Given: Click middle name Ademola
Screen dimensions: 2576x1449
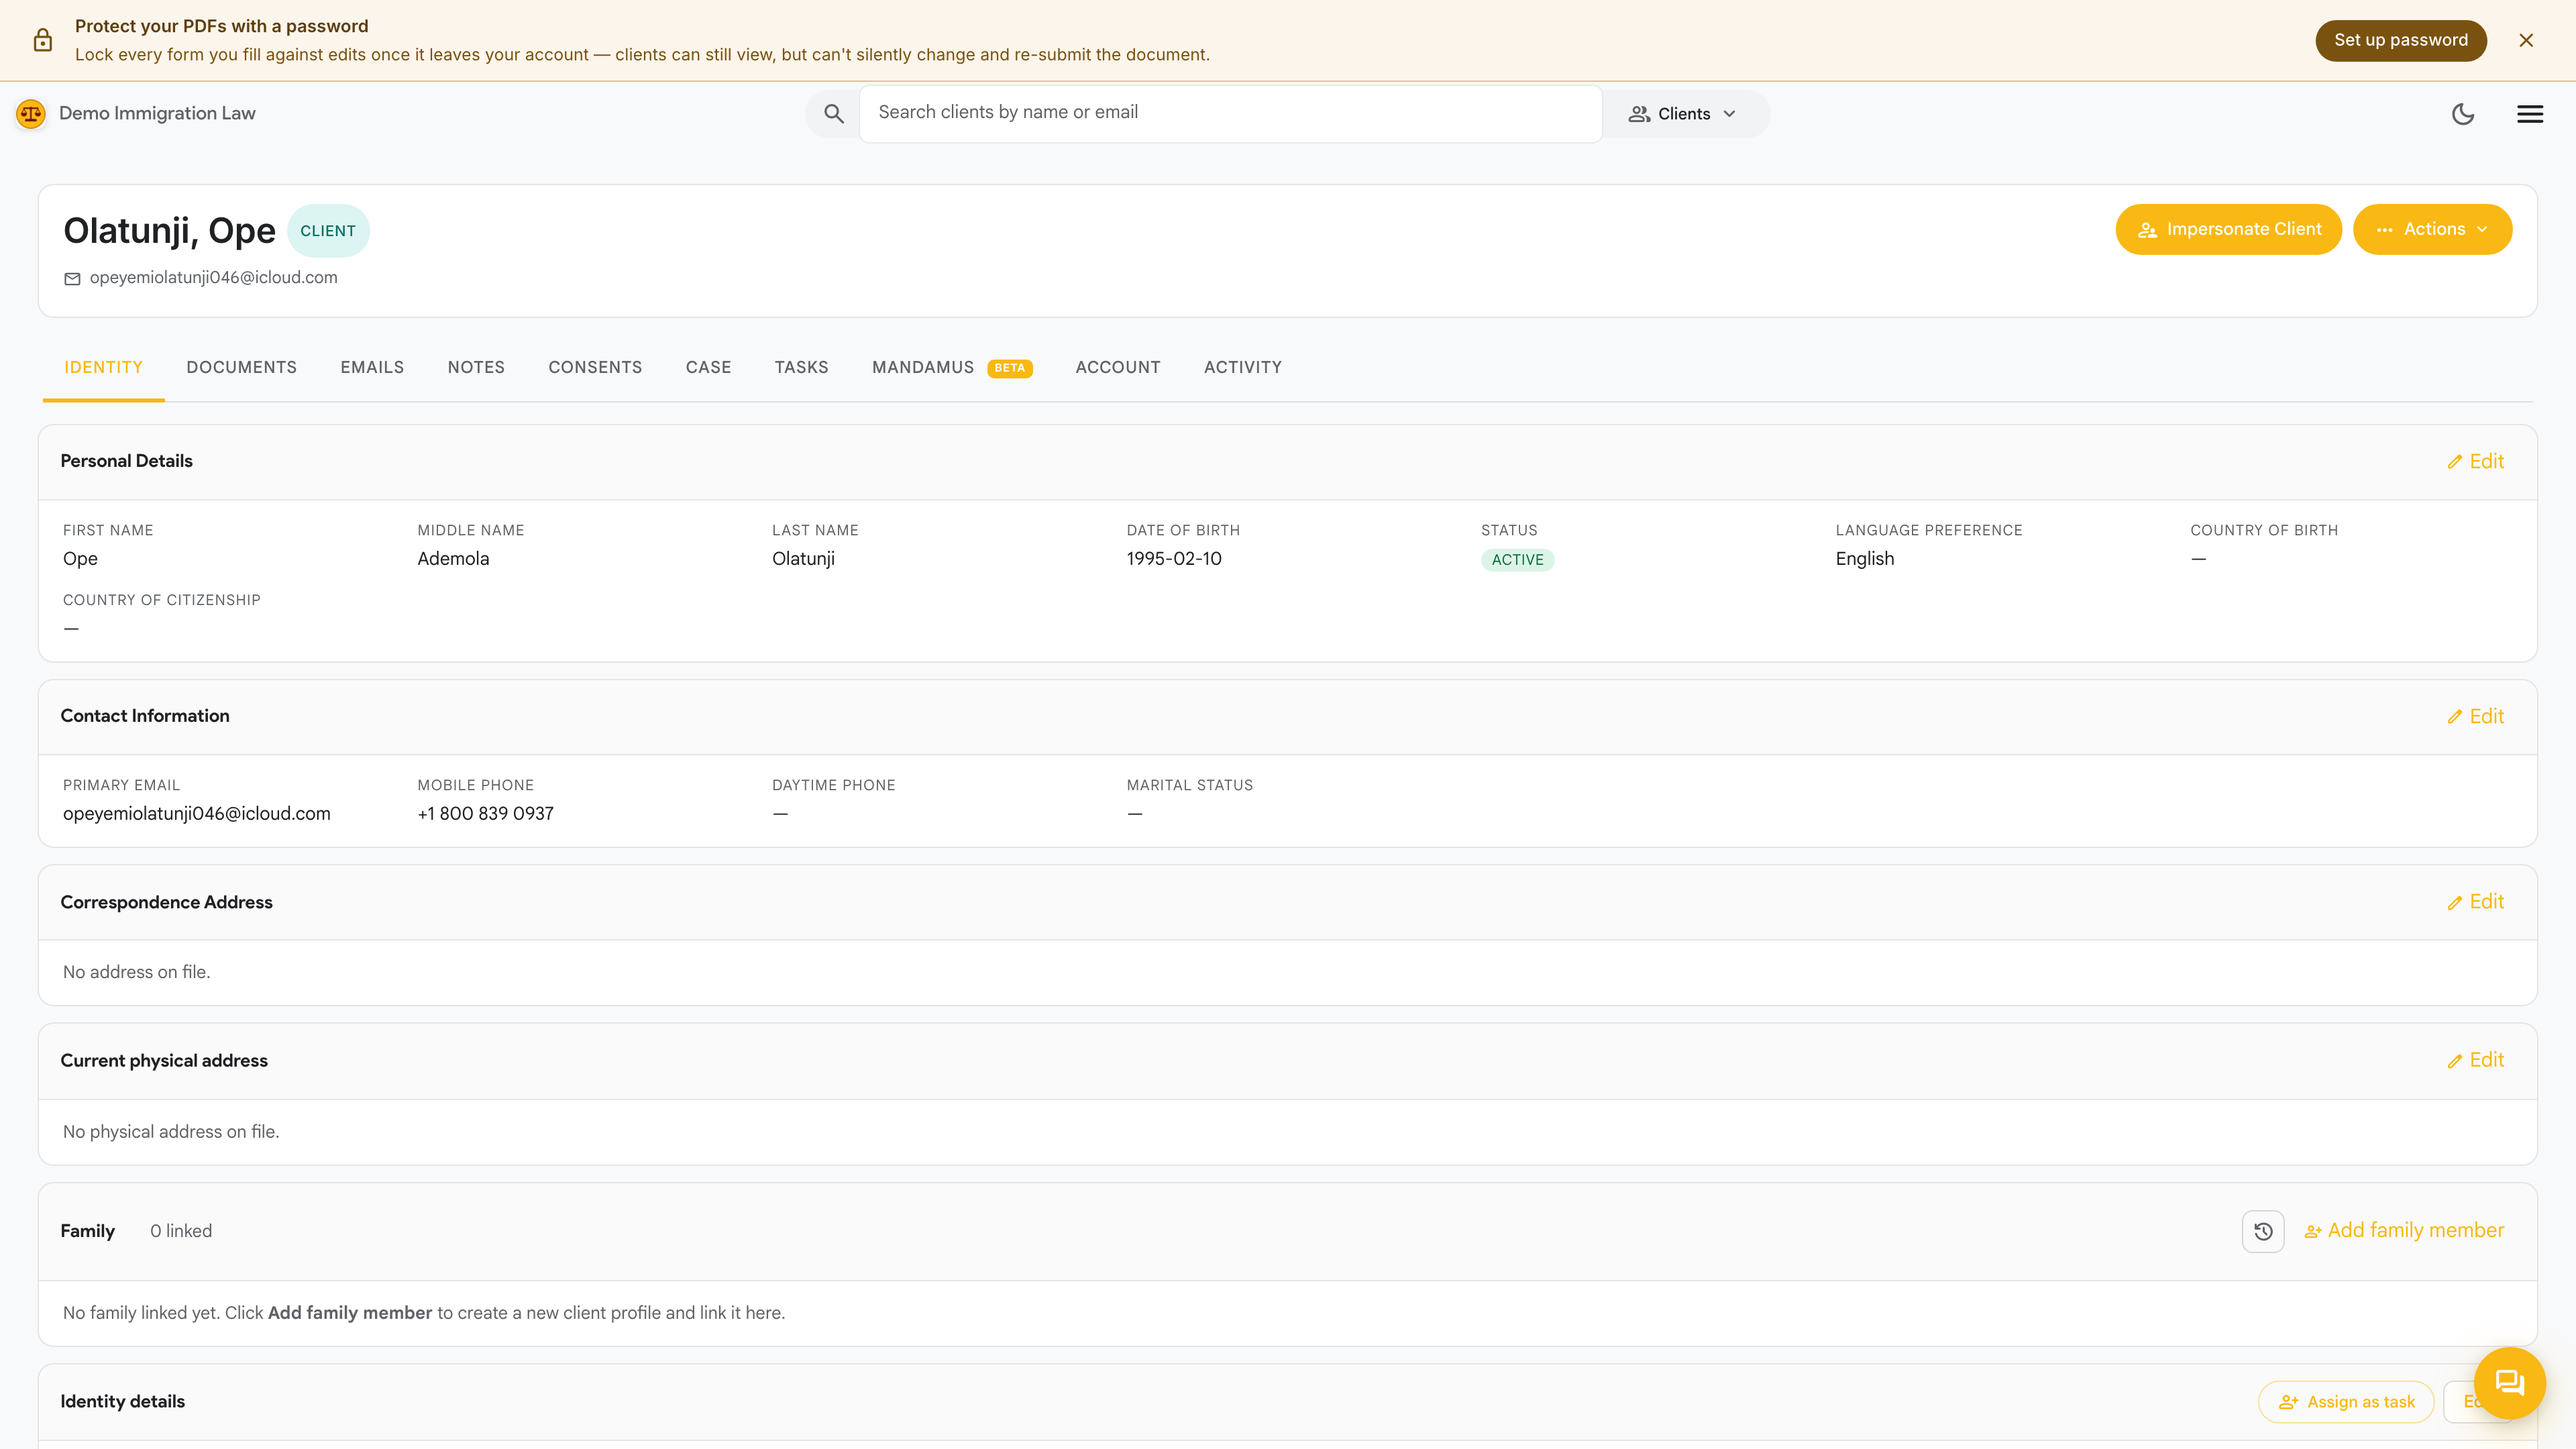Looking at the screenshot, I should (x=453, y=559).
